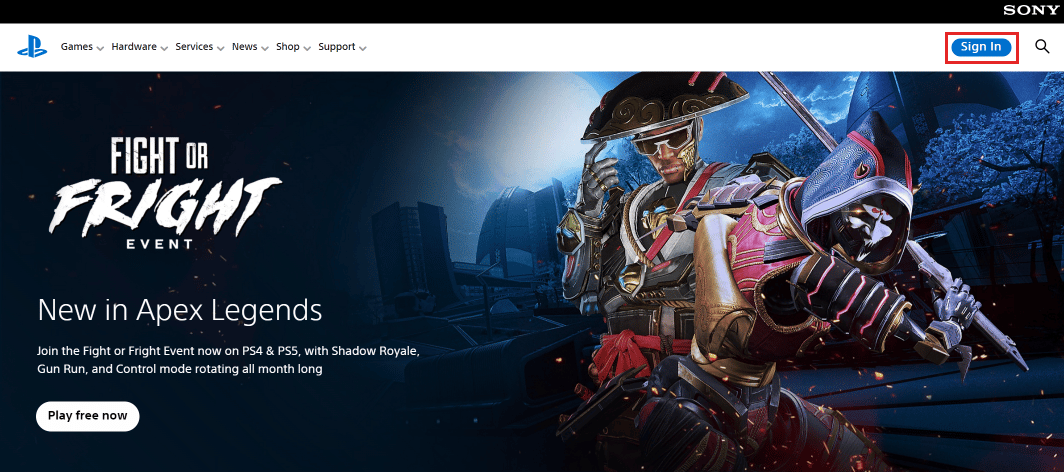Click the PlayStation logo icon

32,48
